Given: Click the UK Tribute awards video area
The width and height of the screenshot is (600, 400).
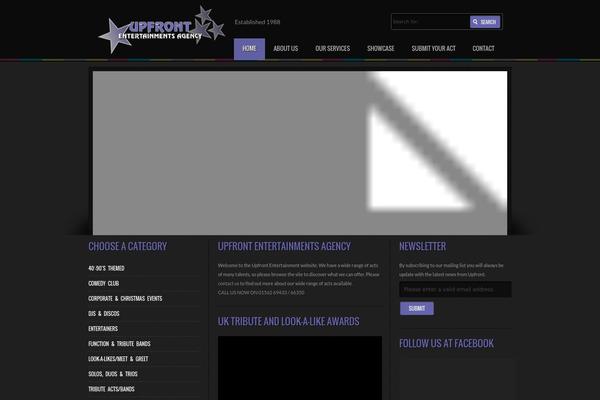Looking at the screenshot, I should [300, 368].
